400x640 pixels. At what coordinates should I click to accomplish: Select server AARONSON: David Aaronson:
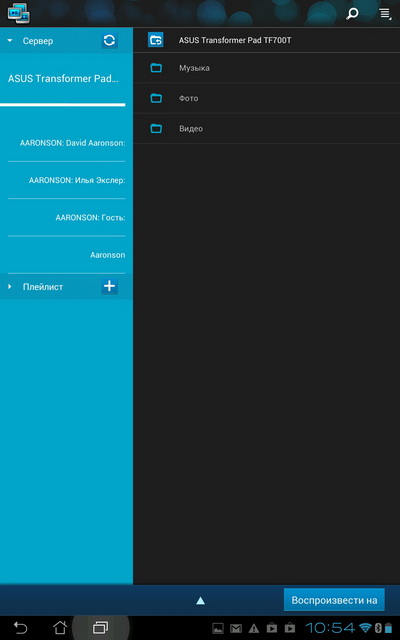click(67, 143)
